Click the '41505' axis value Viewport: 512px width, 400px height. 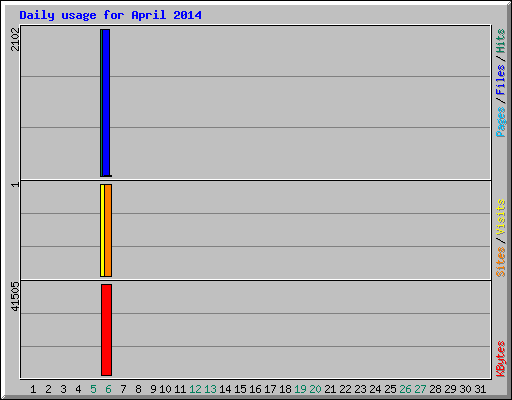pyautogui.click(x=15, y=297)
